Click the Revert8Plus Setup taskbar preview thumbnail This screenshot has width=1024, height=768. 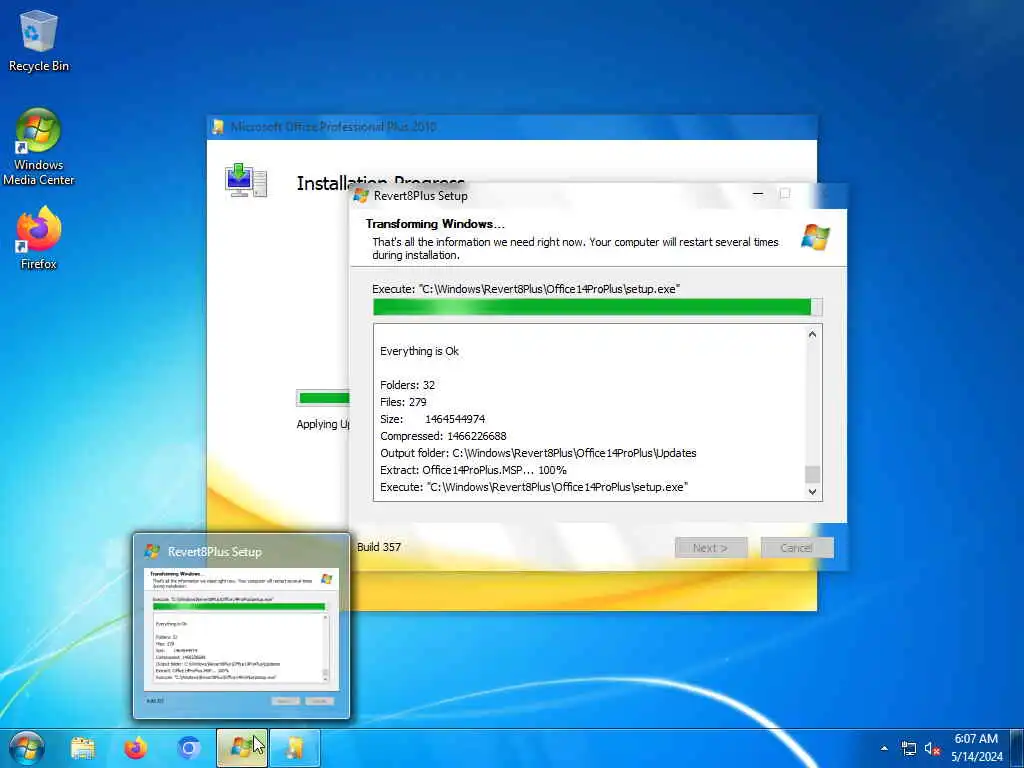click(x=242, y=626)
